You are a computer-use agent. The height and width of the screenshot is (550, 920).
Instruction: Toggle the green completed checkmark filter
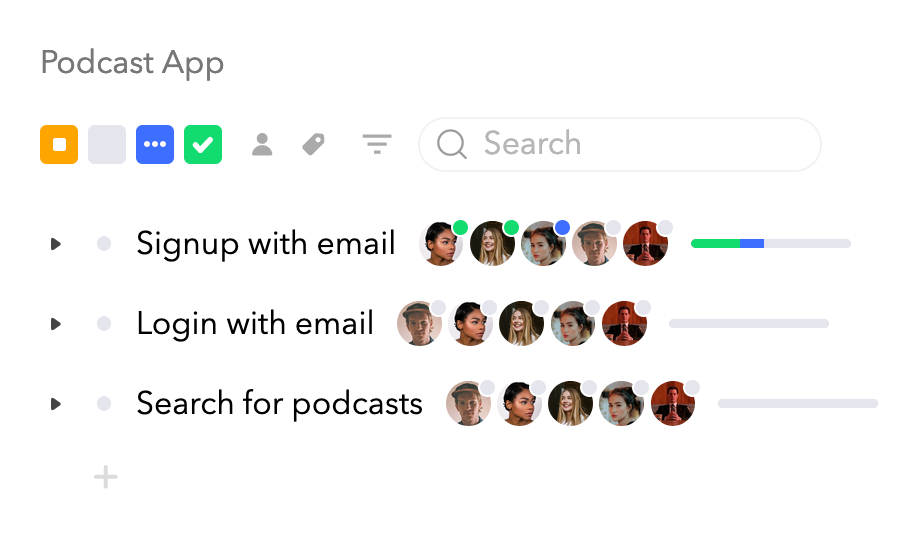click(x=203, y=144)
